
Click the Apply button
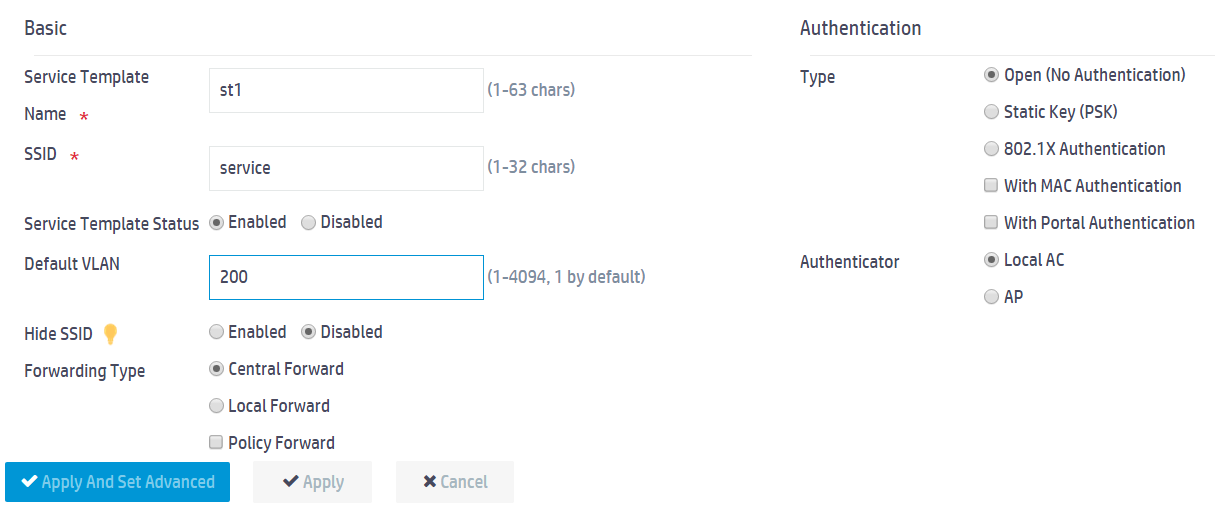(x=312, y=482)
